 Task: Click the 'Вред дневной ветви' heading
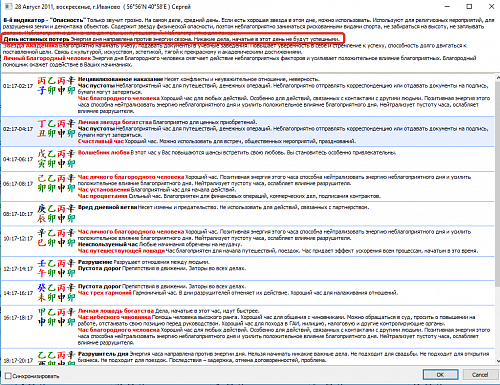[107, 207]
